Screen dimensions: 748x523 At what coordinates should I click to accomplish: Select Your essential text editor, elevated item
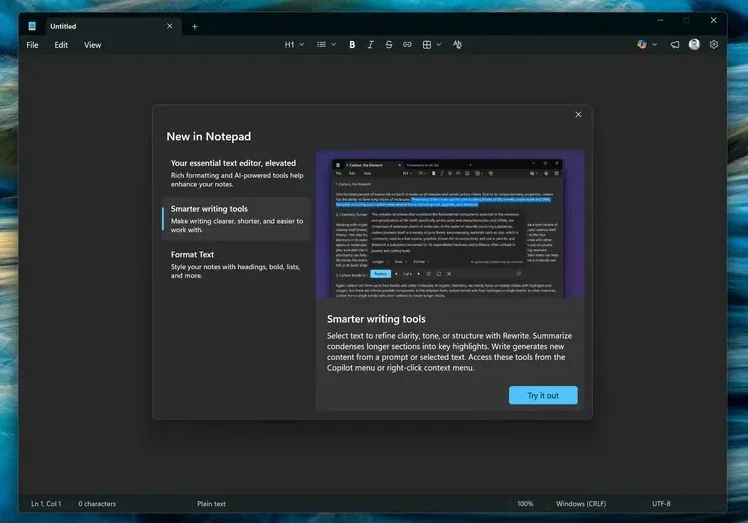(x=237, y=173)
